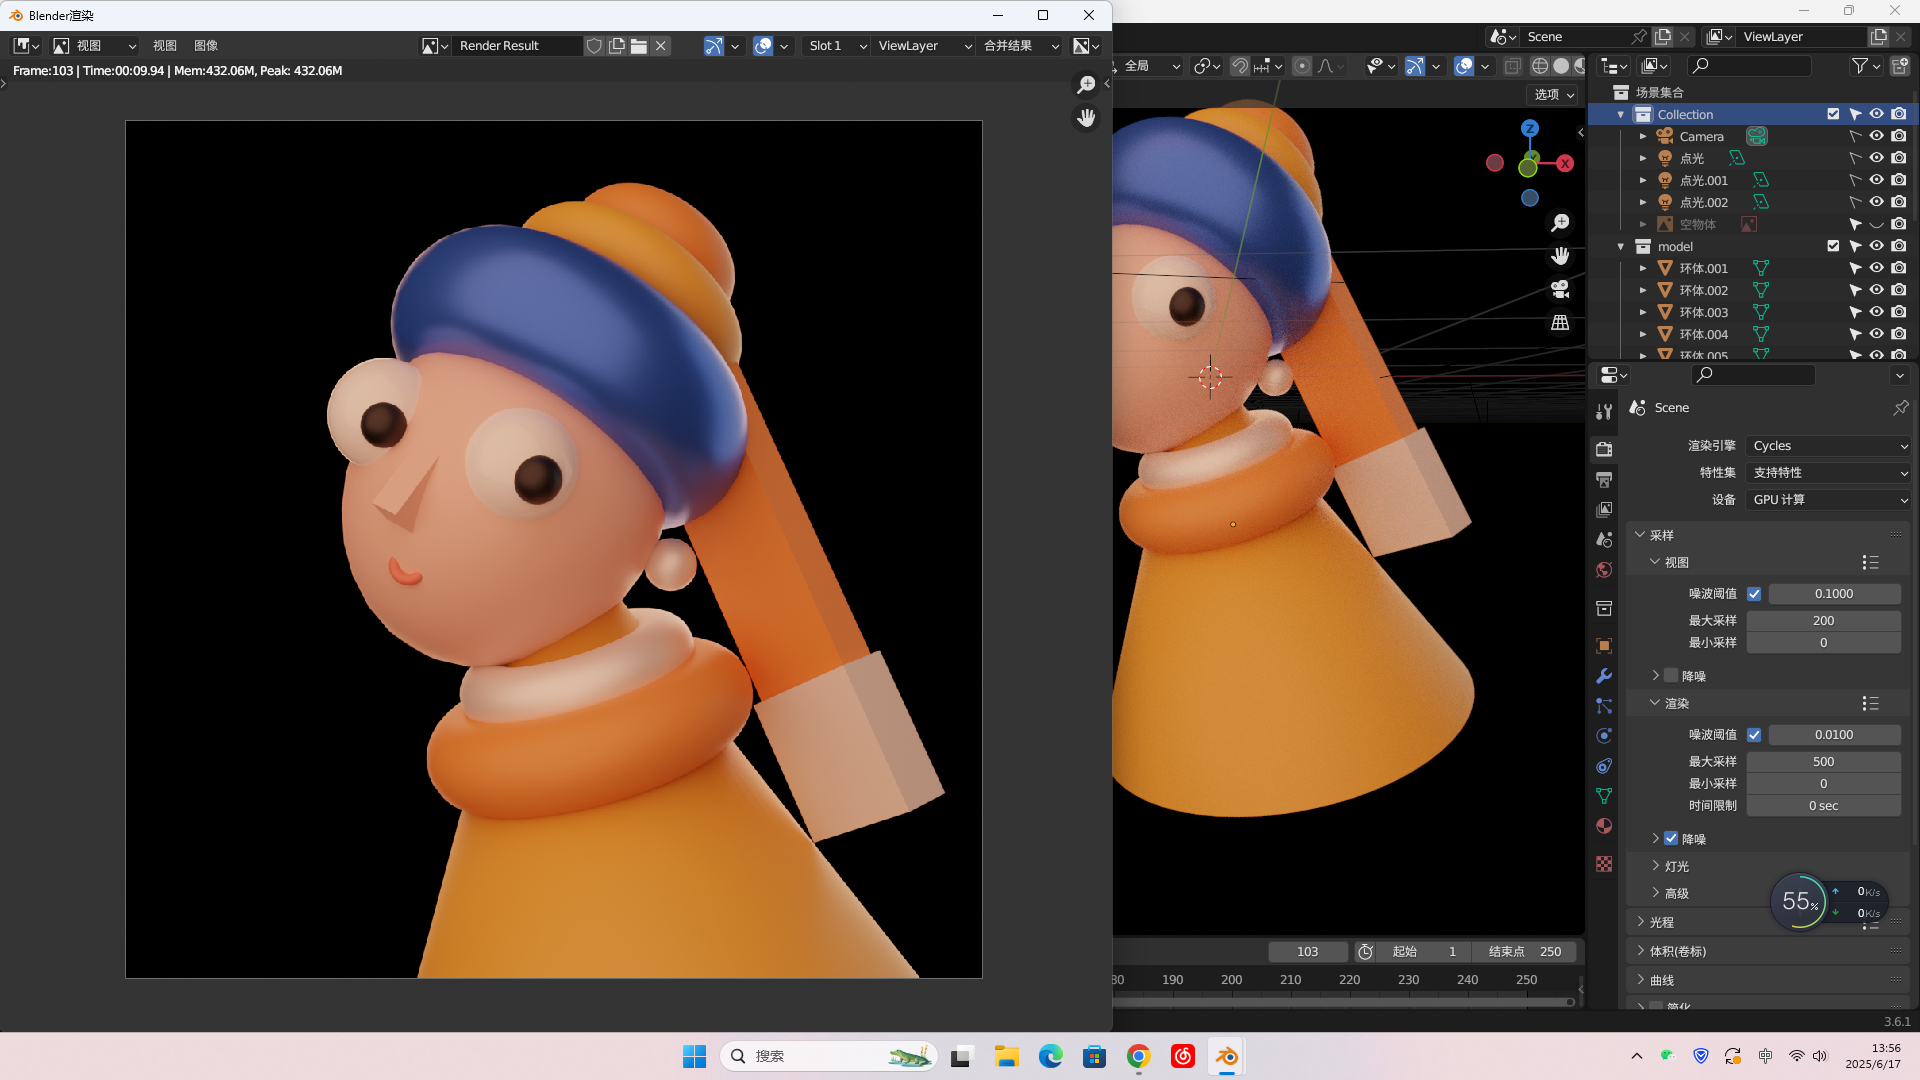Open the Scene properties tab icon
This screenshot has width=1920, height=1080.
tap(1604, 539)
